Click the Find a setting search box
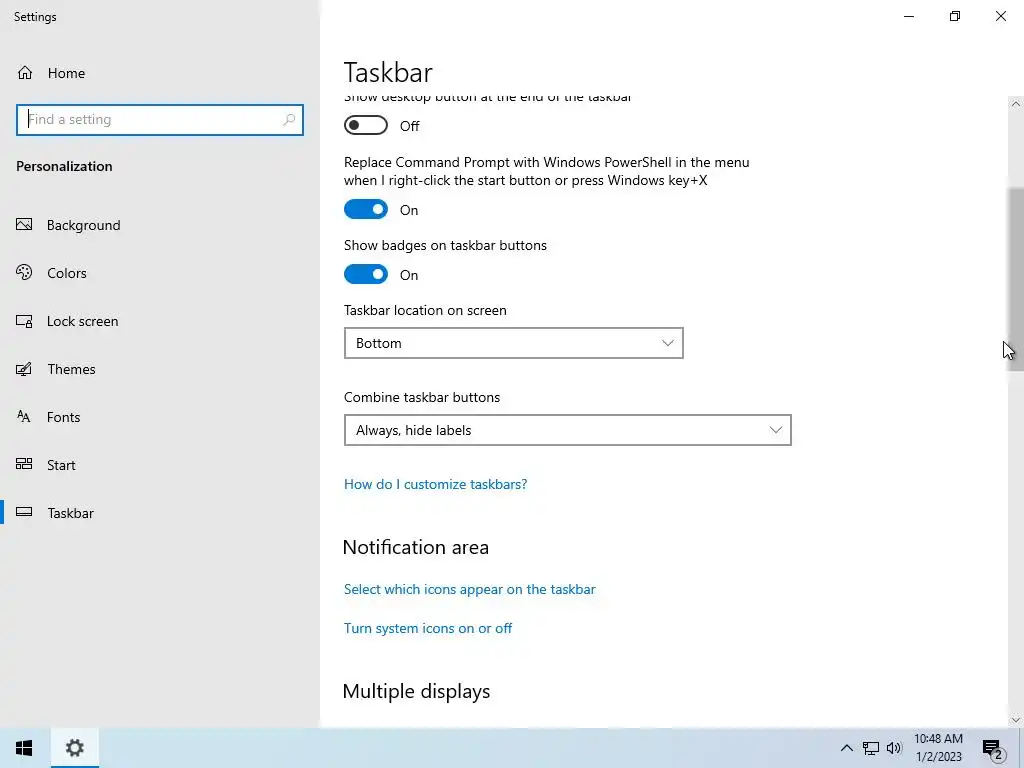 point(160,120)
